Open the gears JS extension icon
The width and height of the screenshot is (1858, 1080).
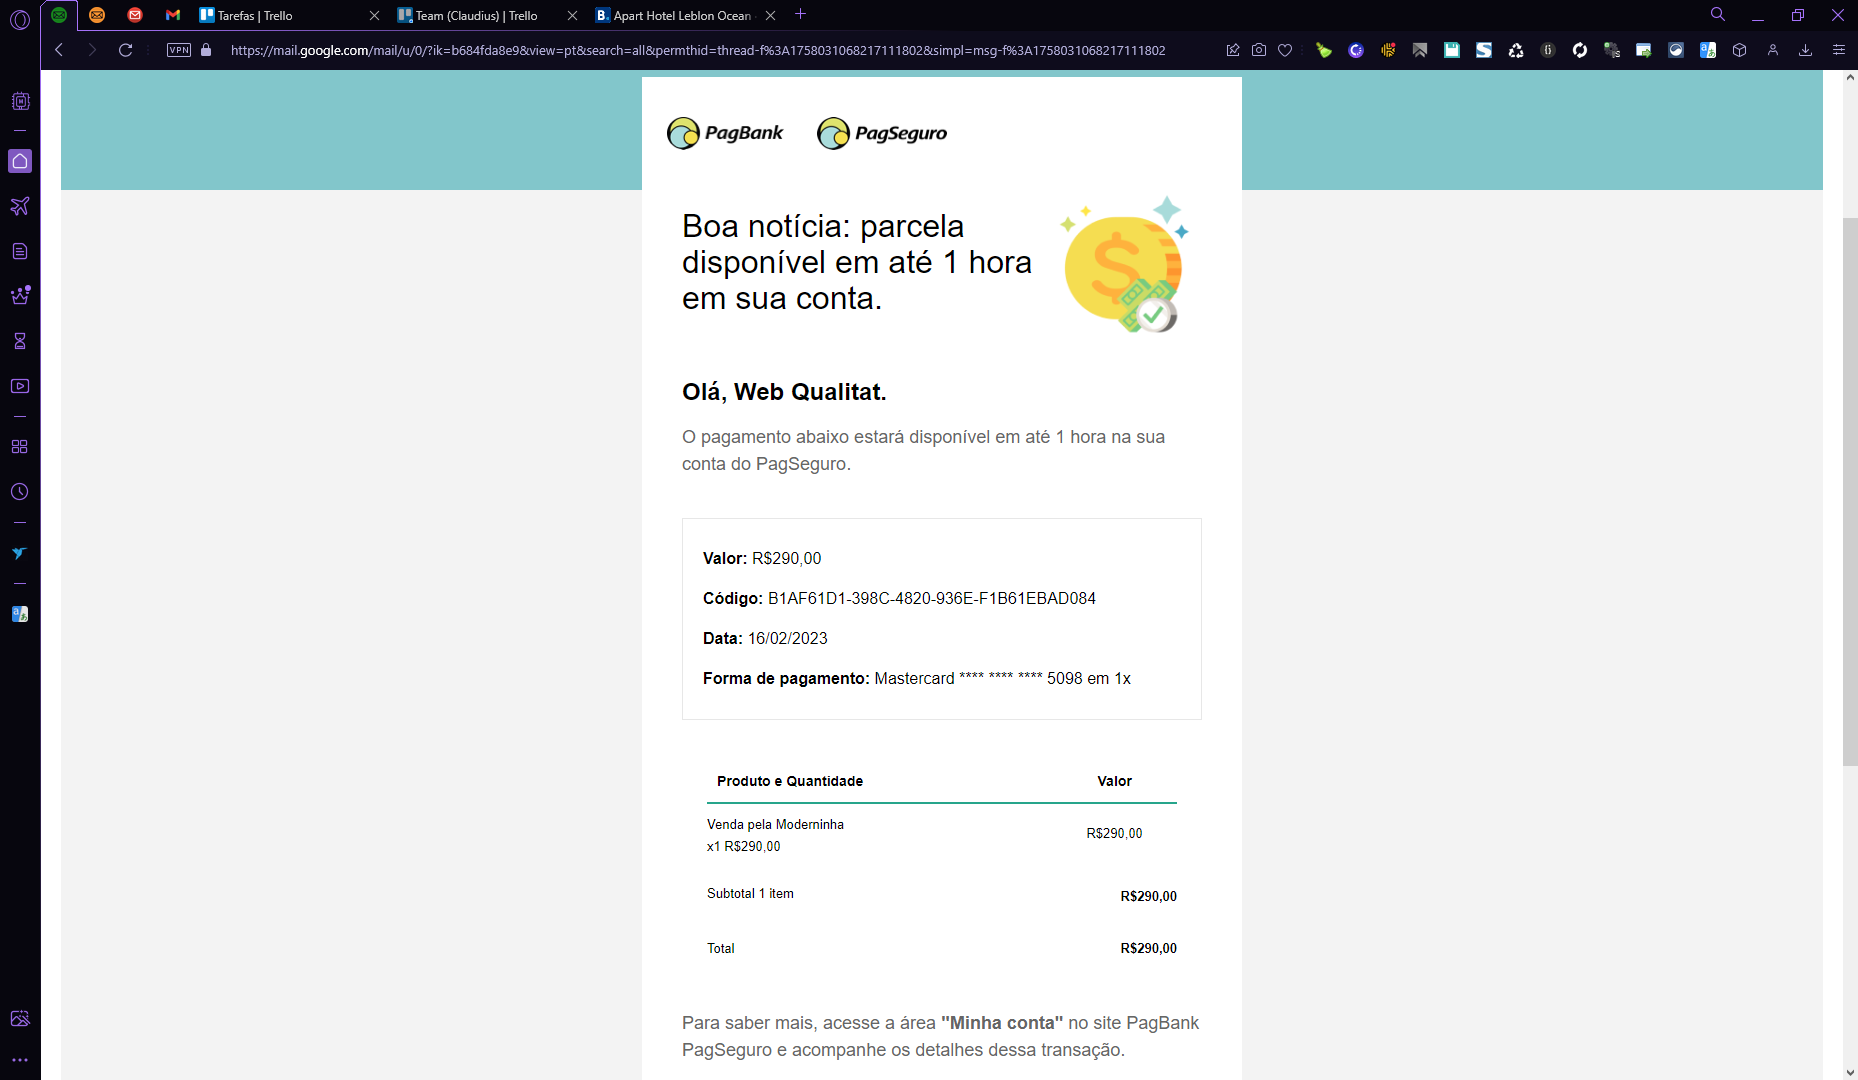point(1612,50)
